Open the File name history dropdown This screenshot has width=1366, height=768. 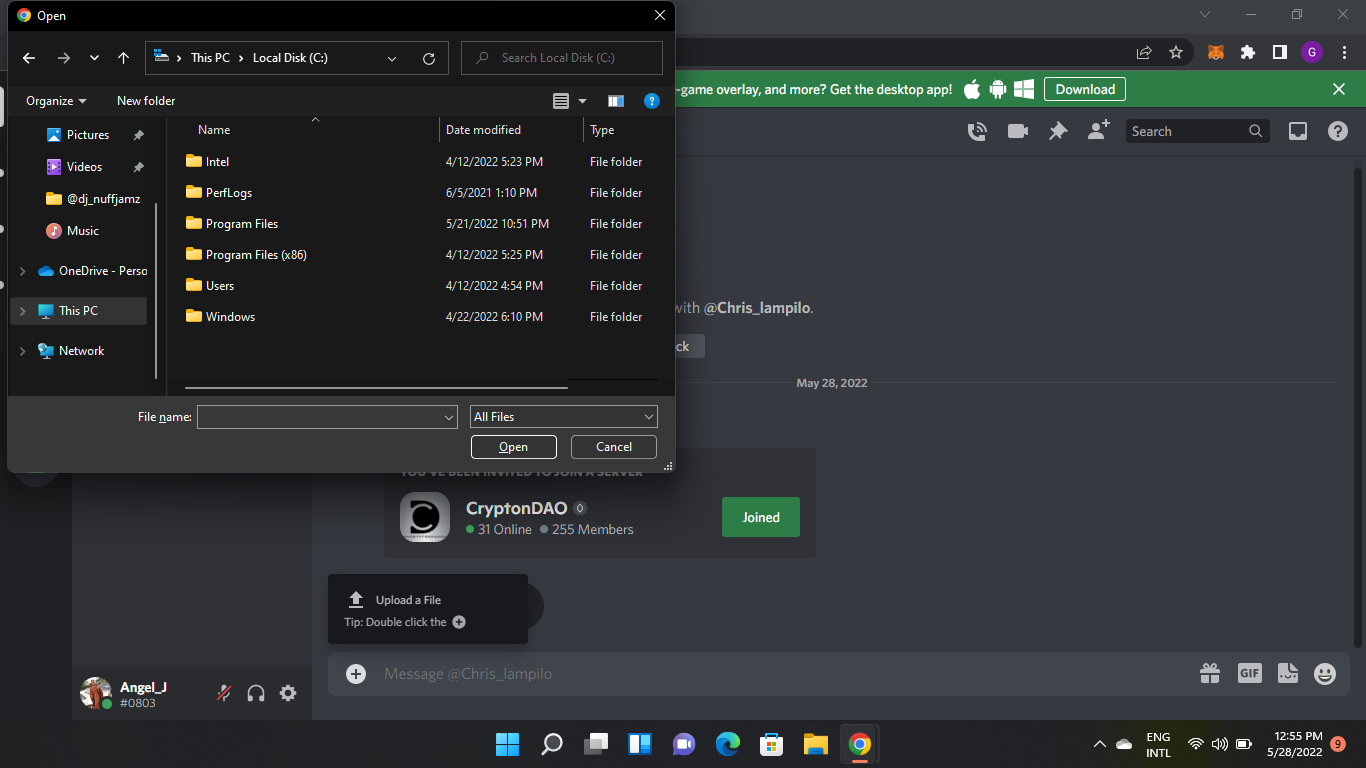(449, 417)
